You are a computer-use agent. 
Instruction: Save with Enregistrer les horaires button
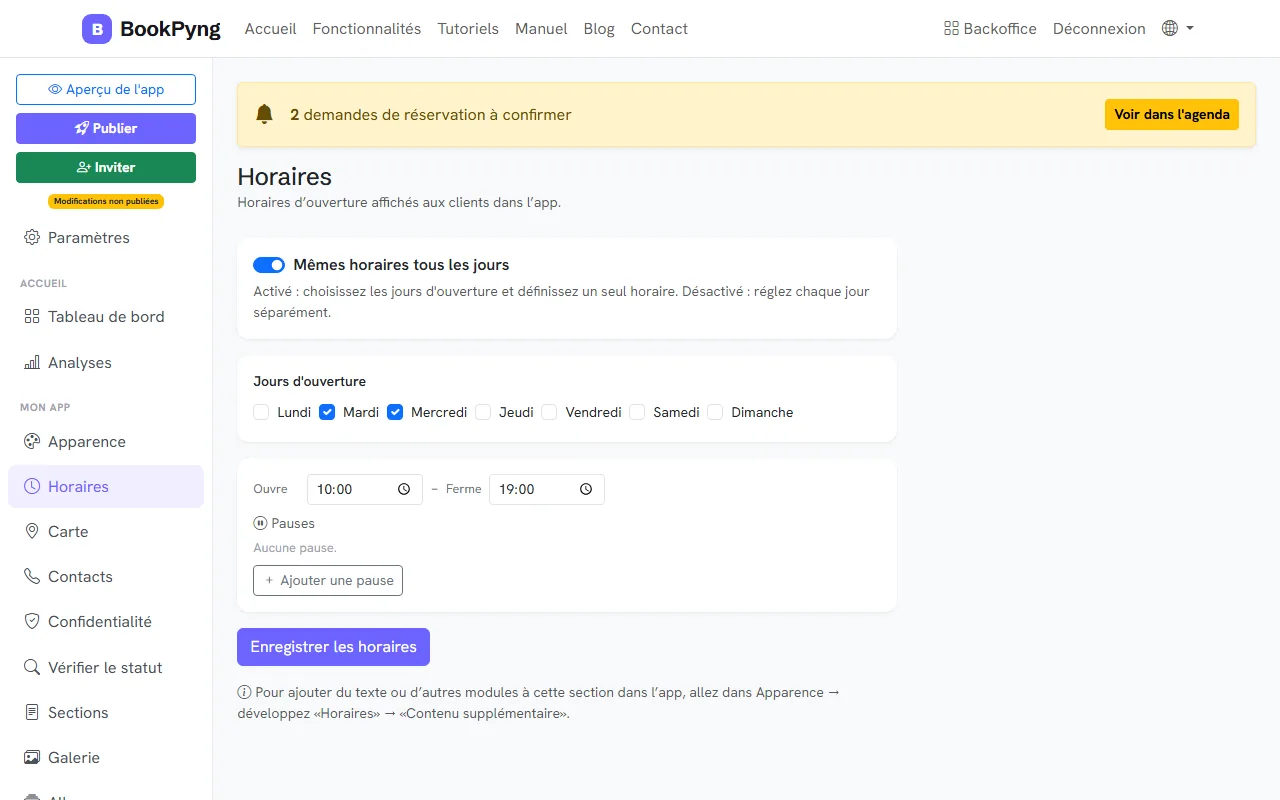click(x=333, y=647)
